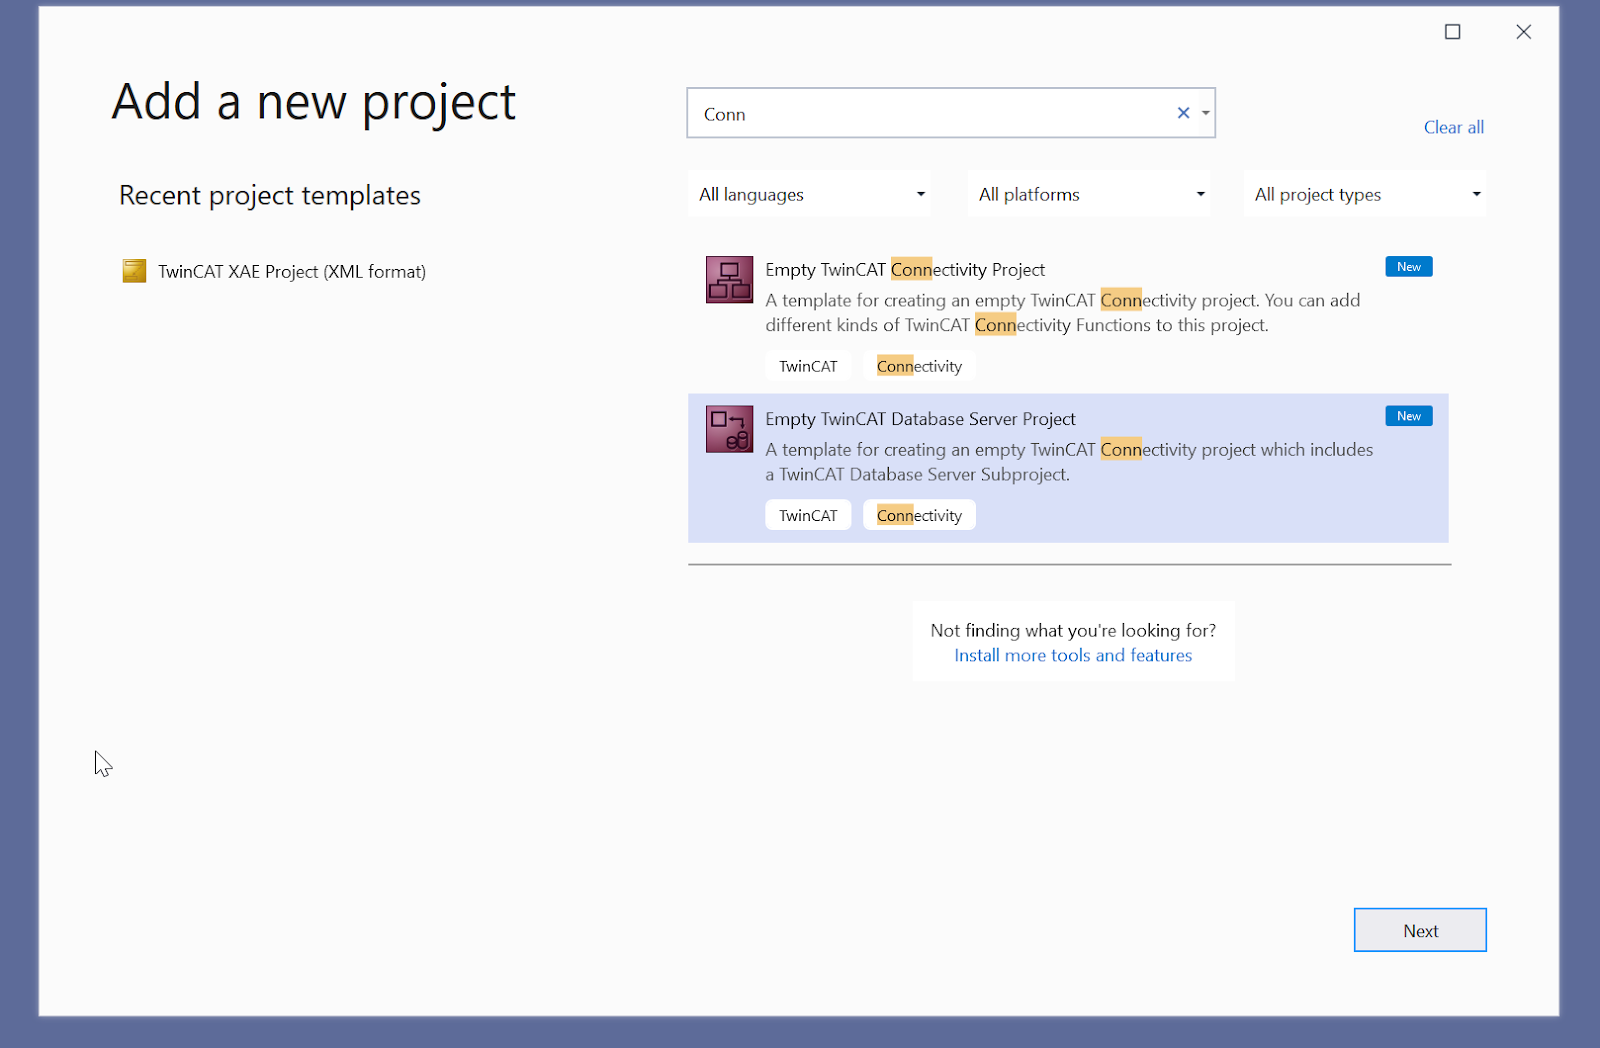The height and width of the screenshot is (1048, 1600).
Task: Click Connectivity tag under Database Server Project
Action: pyautogui.click(x=919, y=515)
